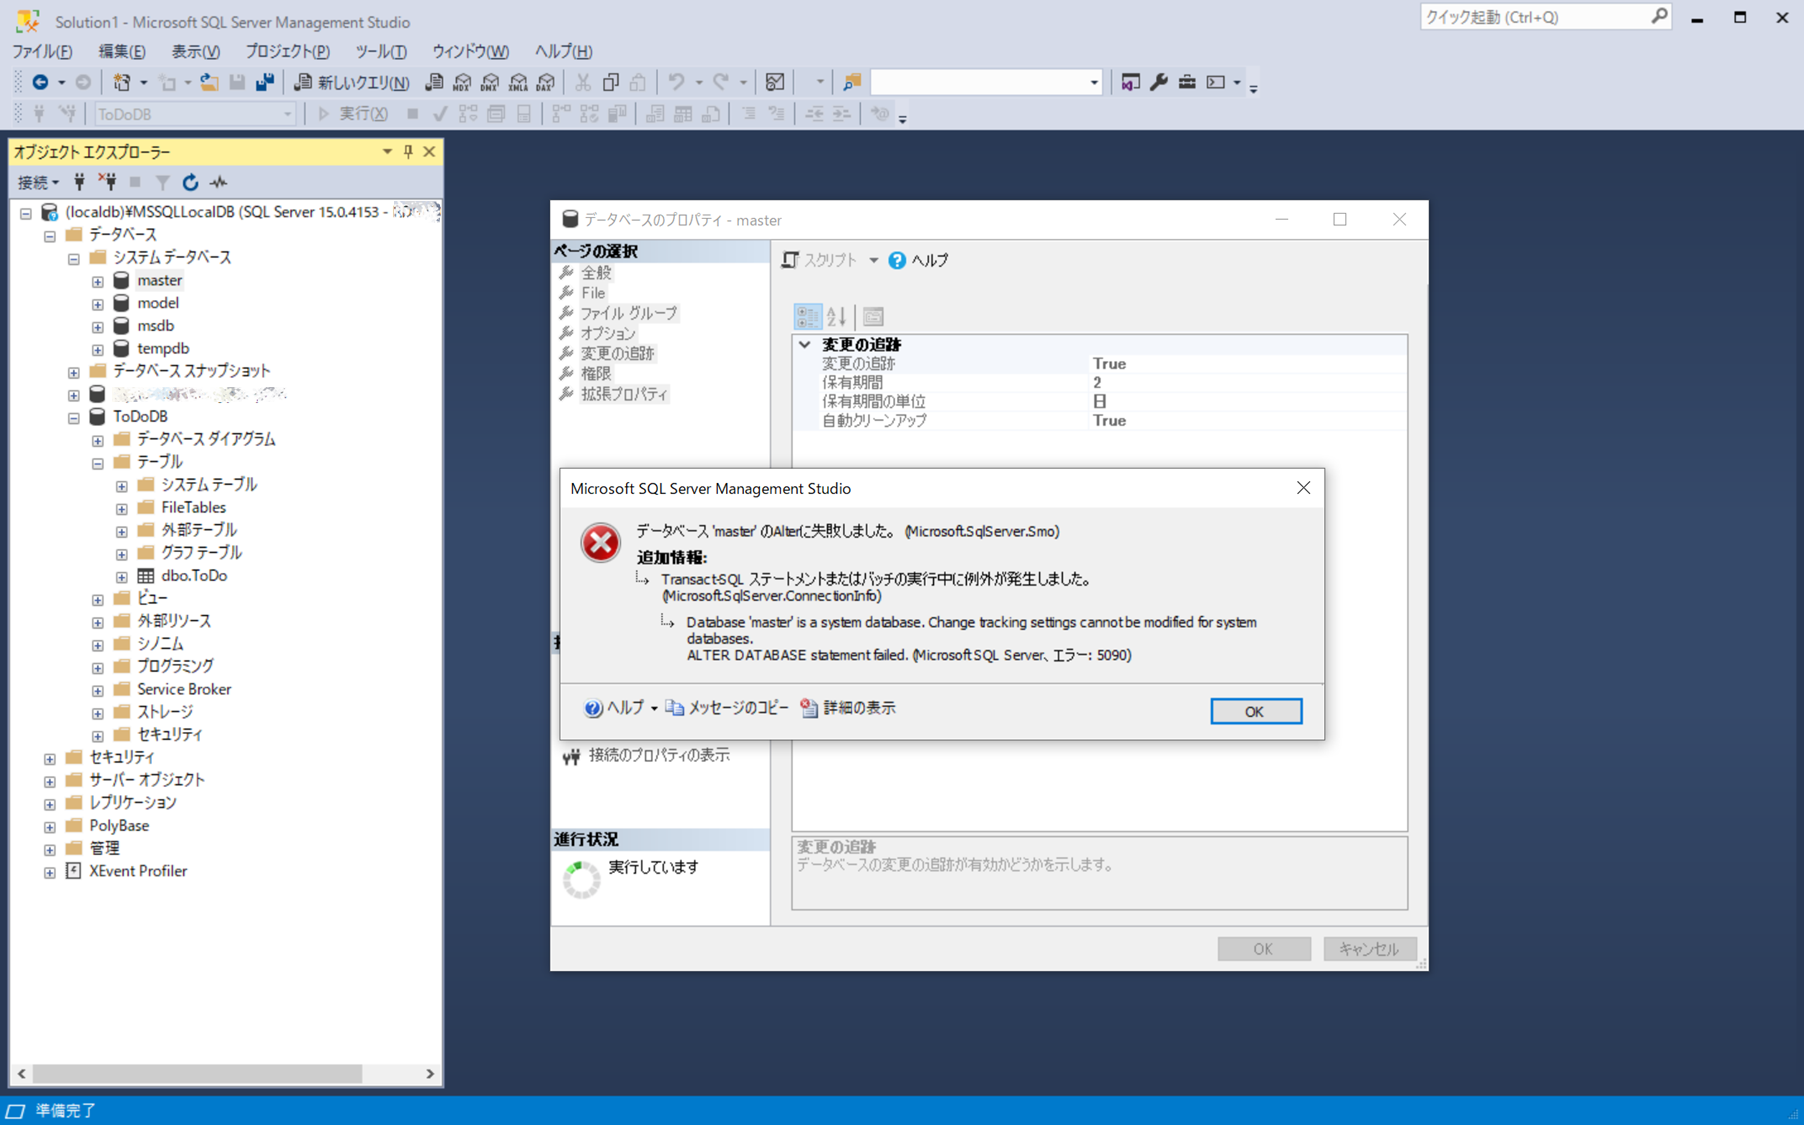The width and height of the screenshot is (1804, 1125).
Task: Open the 接続 dropdown in Object Explorer
Action: pos(39,182)
